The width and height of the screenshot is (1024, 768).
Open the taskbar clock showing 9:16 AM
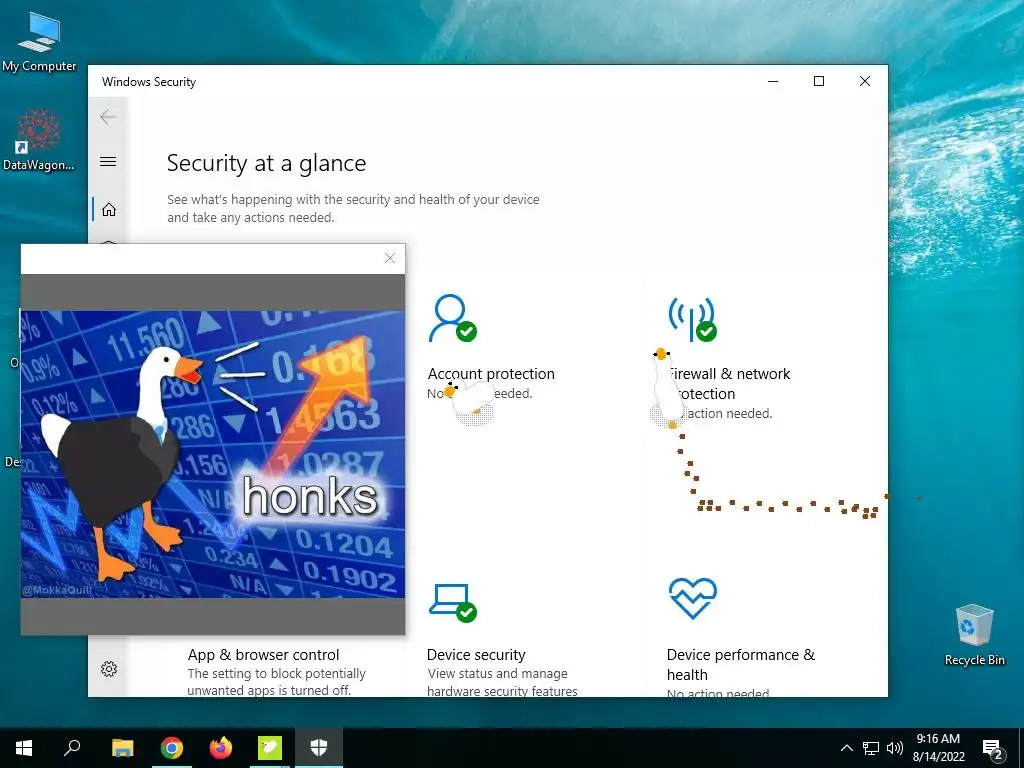coord(938,748)
